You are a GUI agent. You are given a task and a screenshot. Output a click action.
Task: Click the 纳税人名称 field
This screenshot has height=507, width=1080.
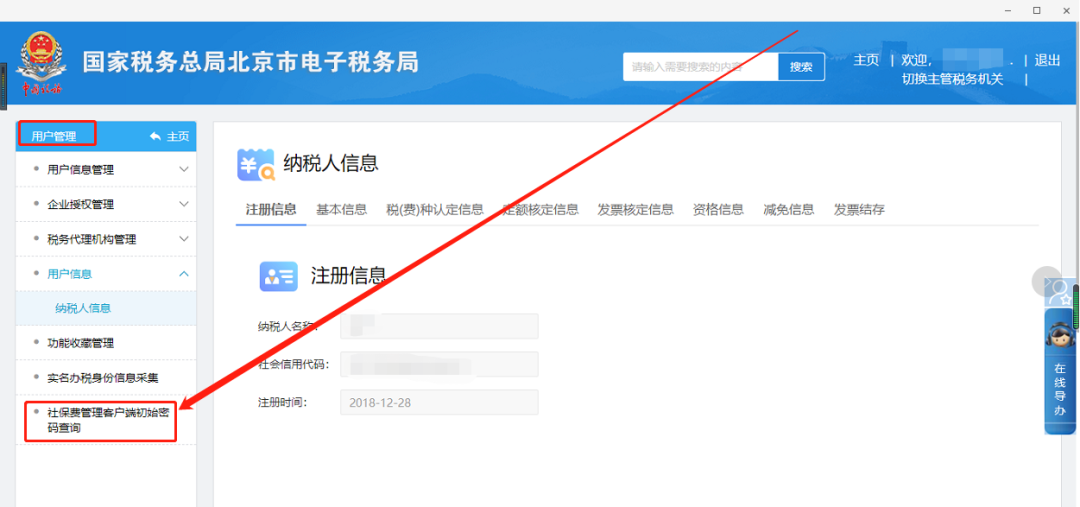[439, 326]
